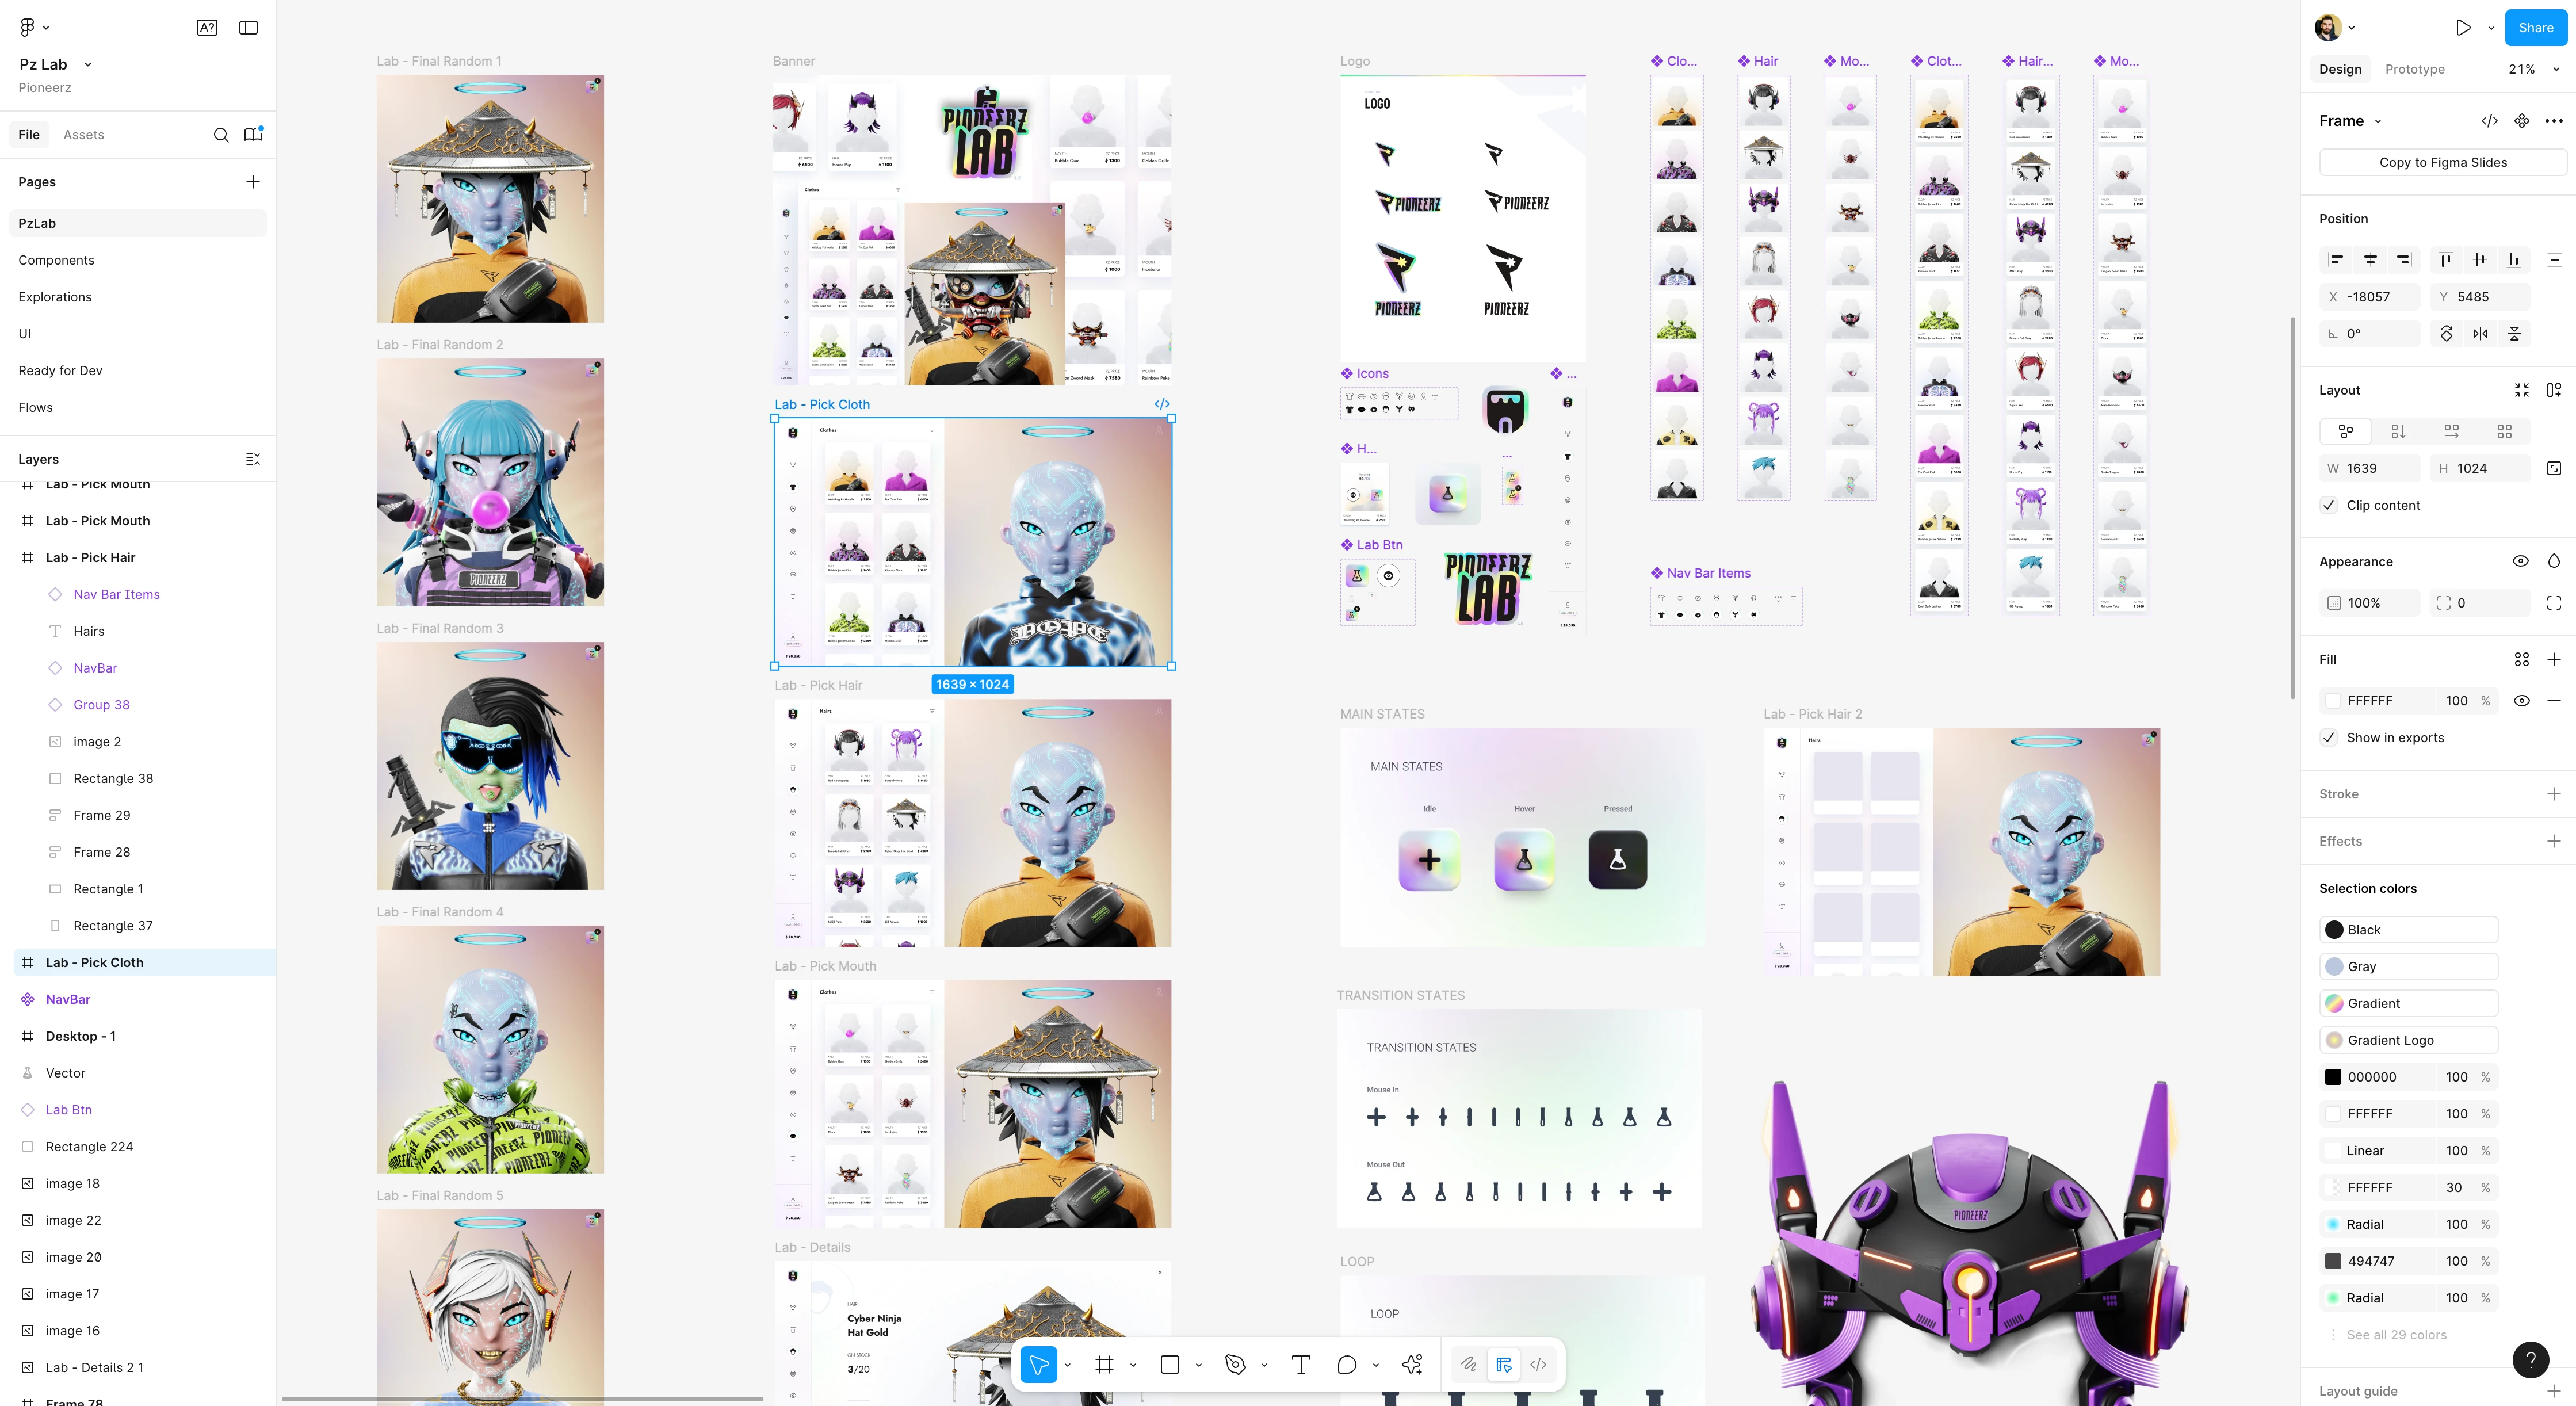Click the Share button
The height and width of the screenshot is (1406, 2576).
[x=2535, y=28]
